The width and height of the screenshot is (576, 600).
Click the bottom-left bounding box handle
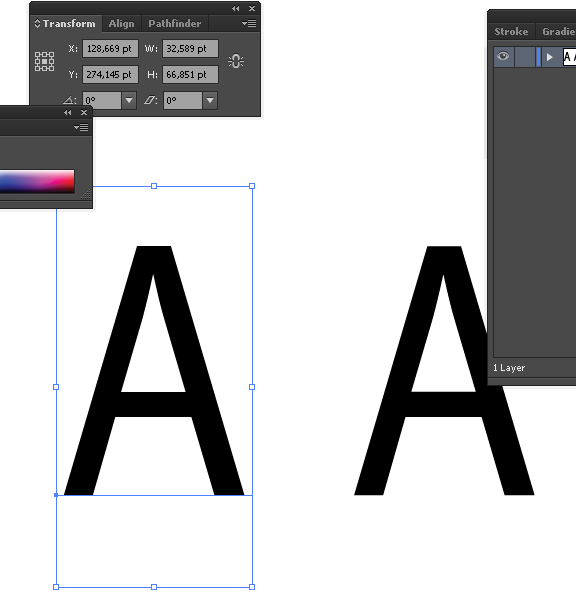pyautogui.click(x=56, y=587)
